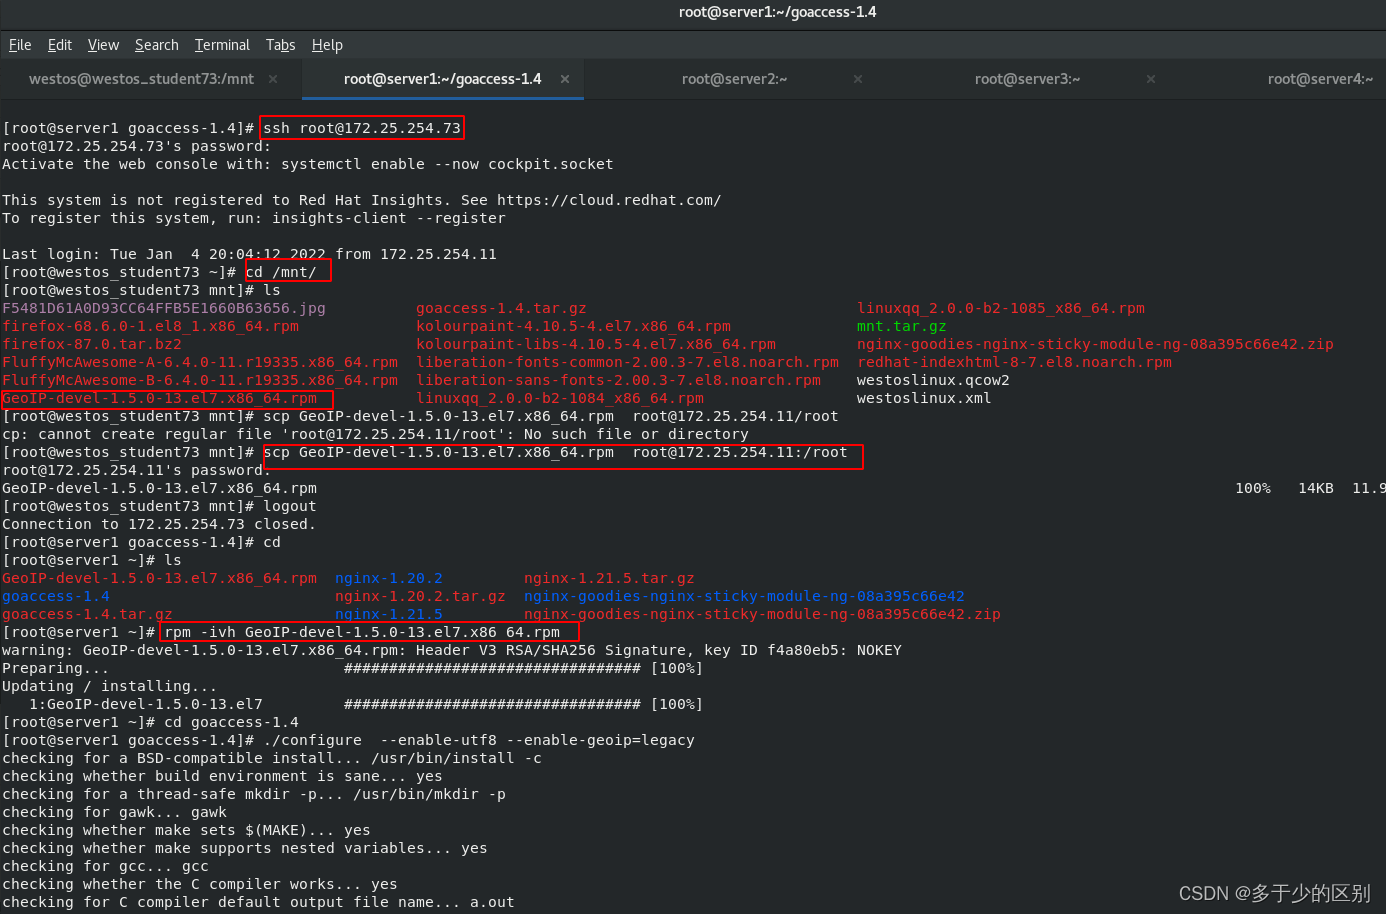
Task: Switch to the root@server3:~ tab
Action: tap(1027, 79)
